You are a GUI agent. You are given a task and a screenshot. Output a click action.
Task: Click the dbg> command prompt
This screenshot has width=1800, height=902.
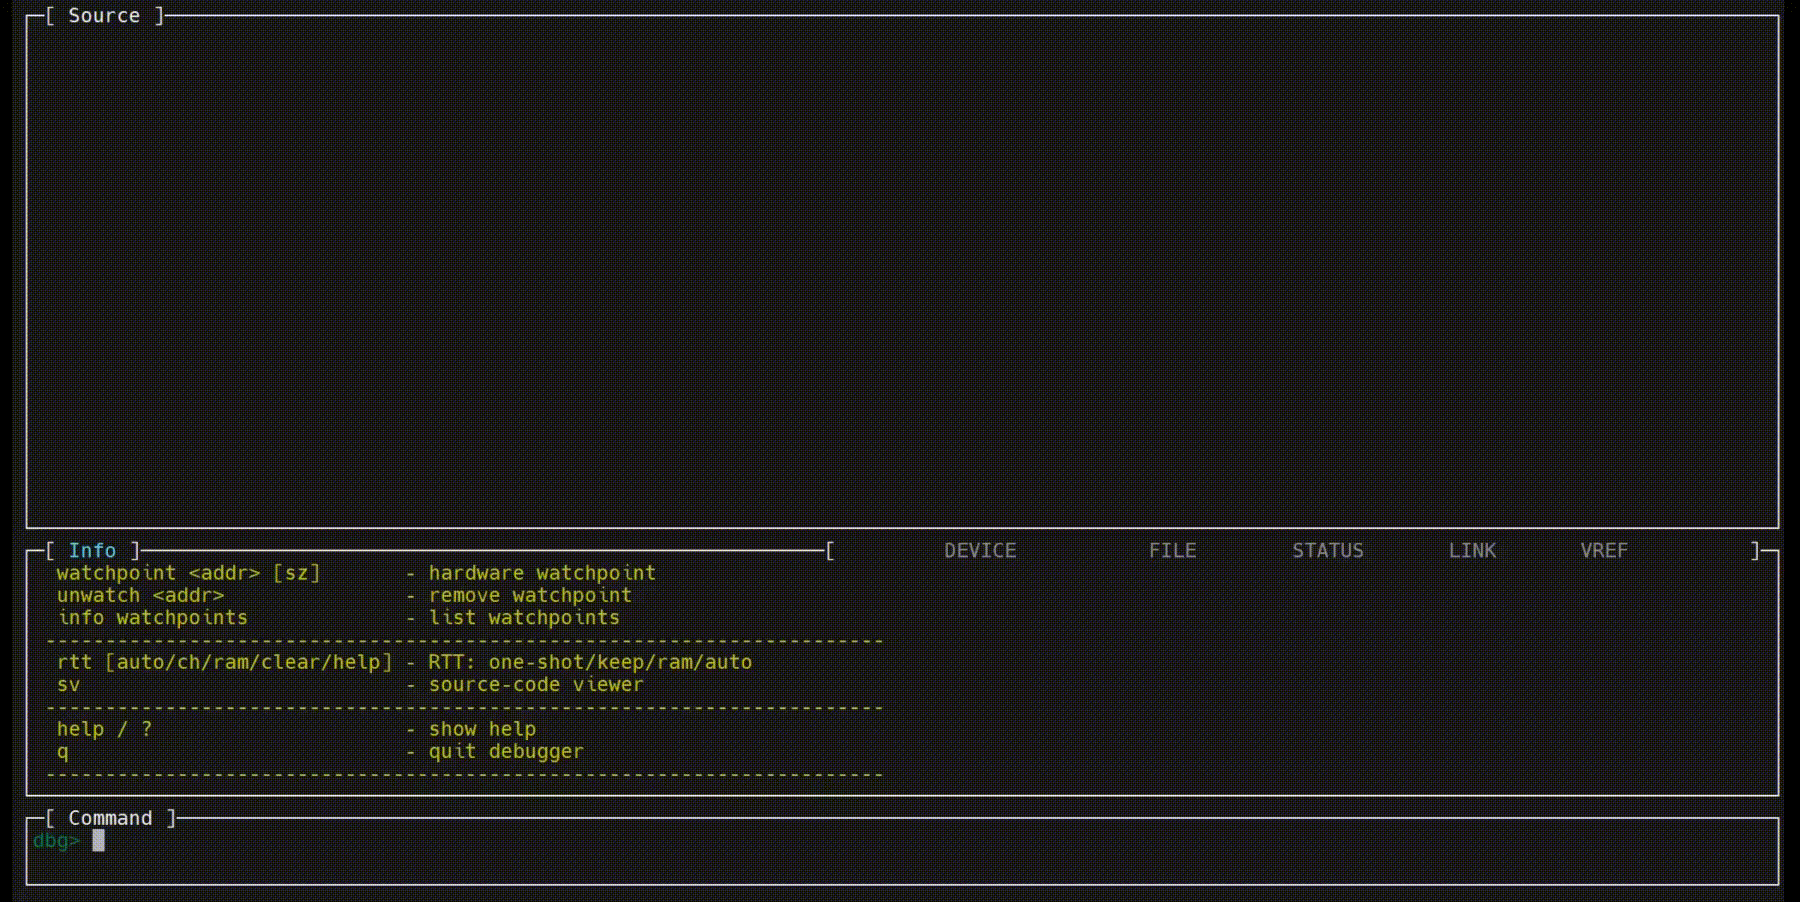click(56, 841)
